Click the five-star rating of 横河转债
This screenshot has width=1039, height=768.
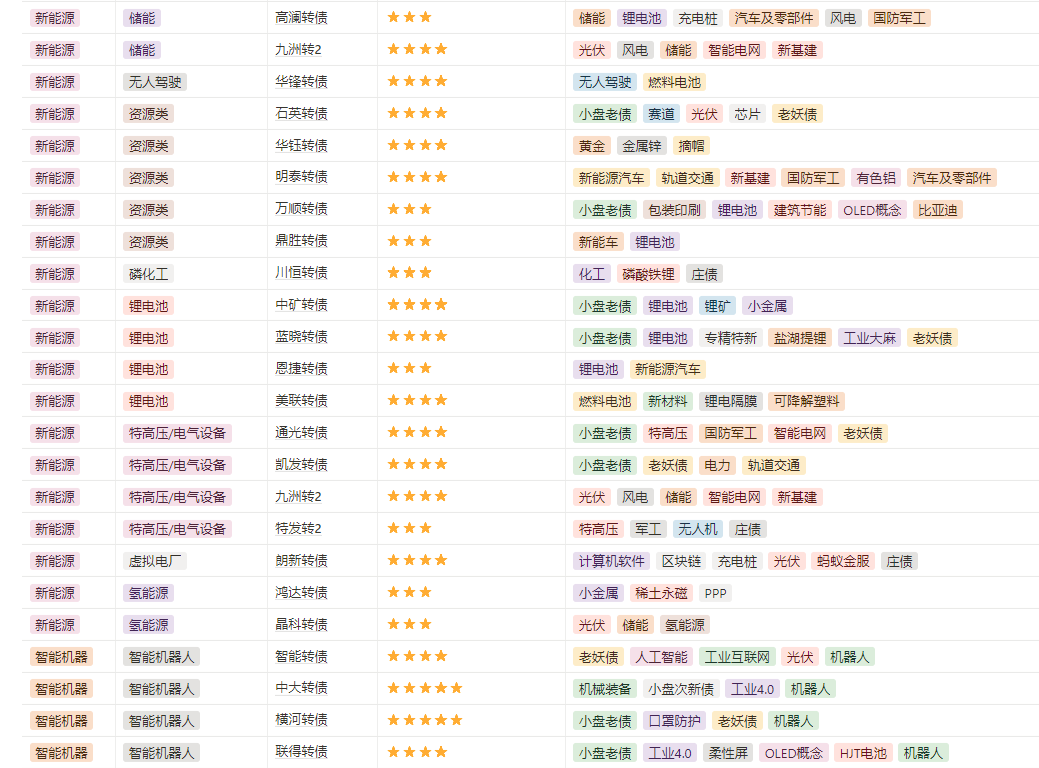pos(425,720)
